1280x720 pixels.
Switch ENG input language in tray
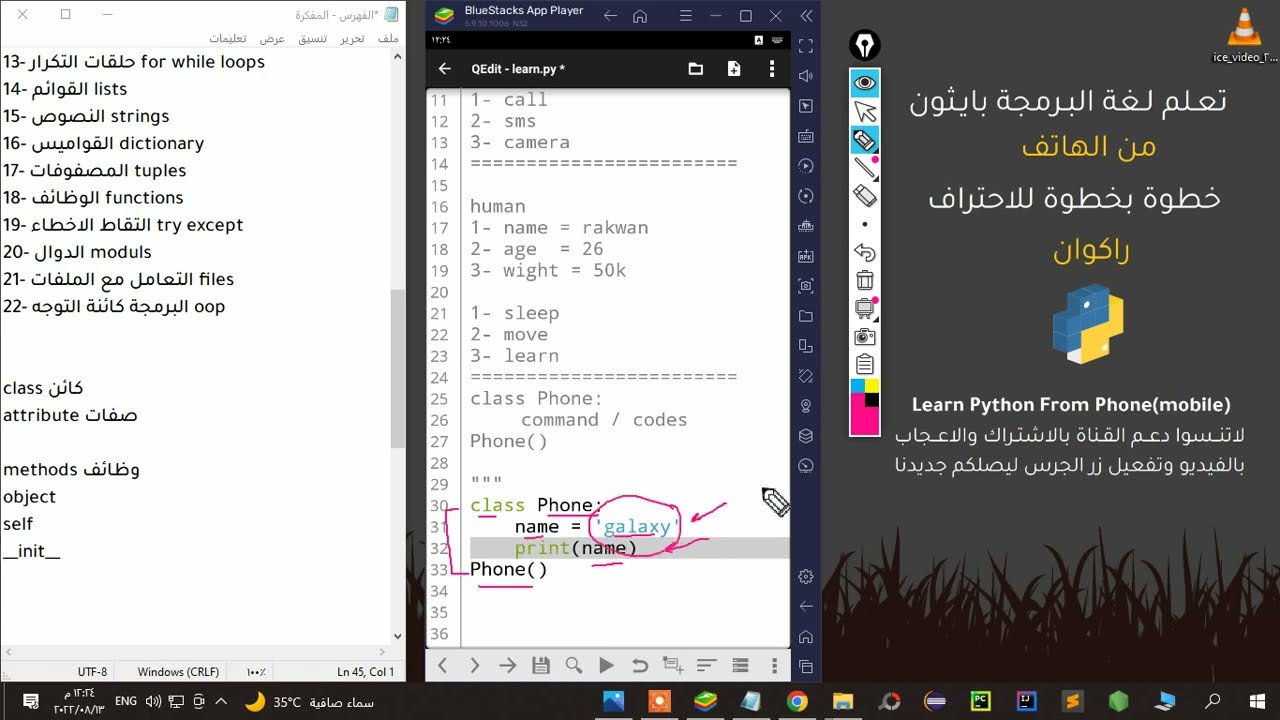tap(126, 701)
